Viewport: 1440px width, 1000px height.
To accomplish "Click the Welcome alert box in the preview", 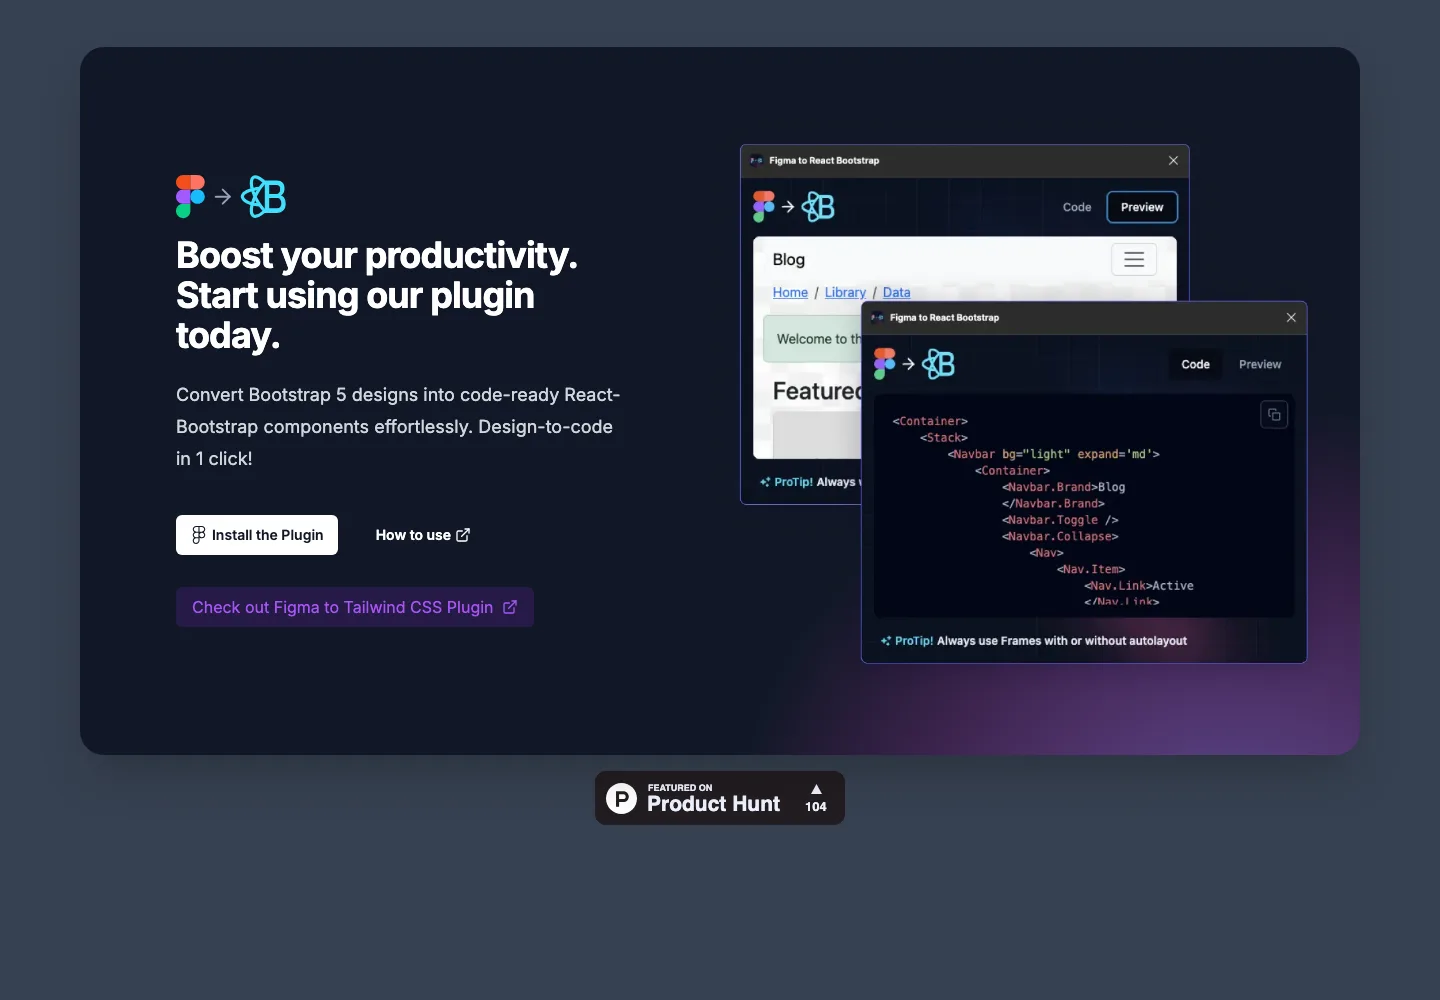I will click(x=812, y=339).
